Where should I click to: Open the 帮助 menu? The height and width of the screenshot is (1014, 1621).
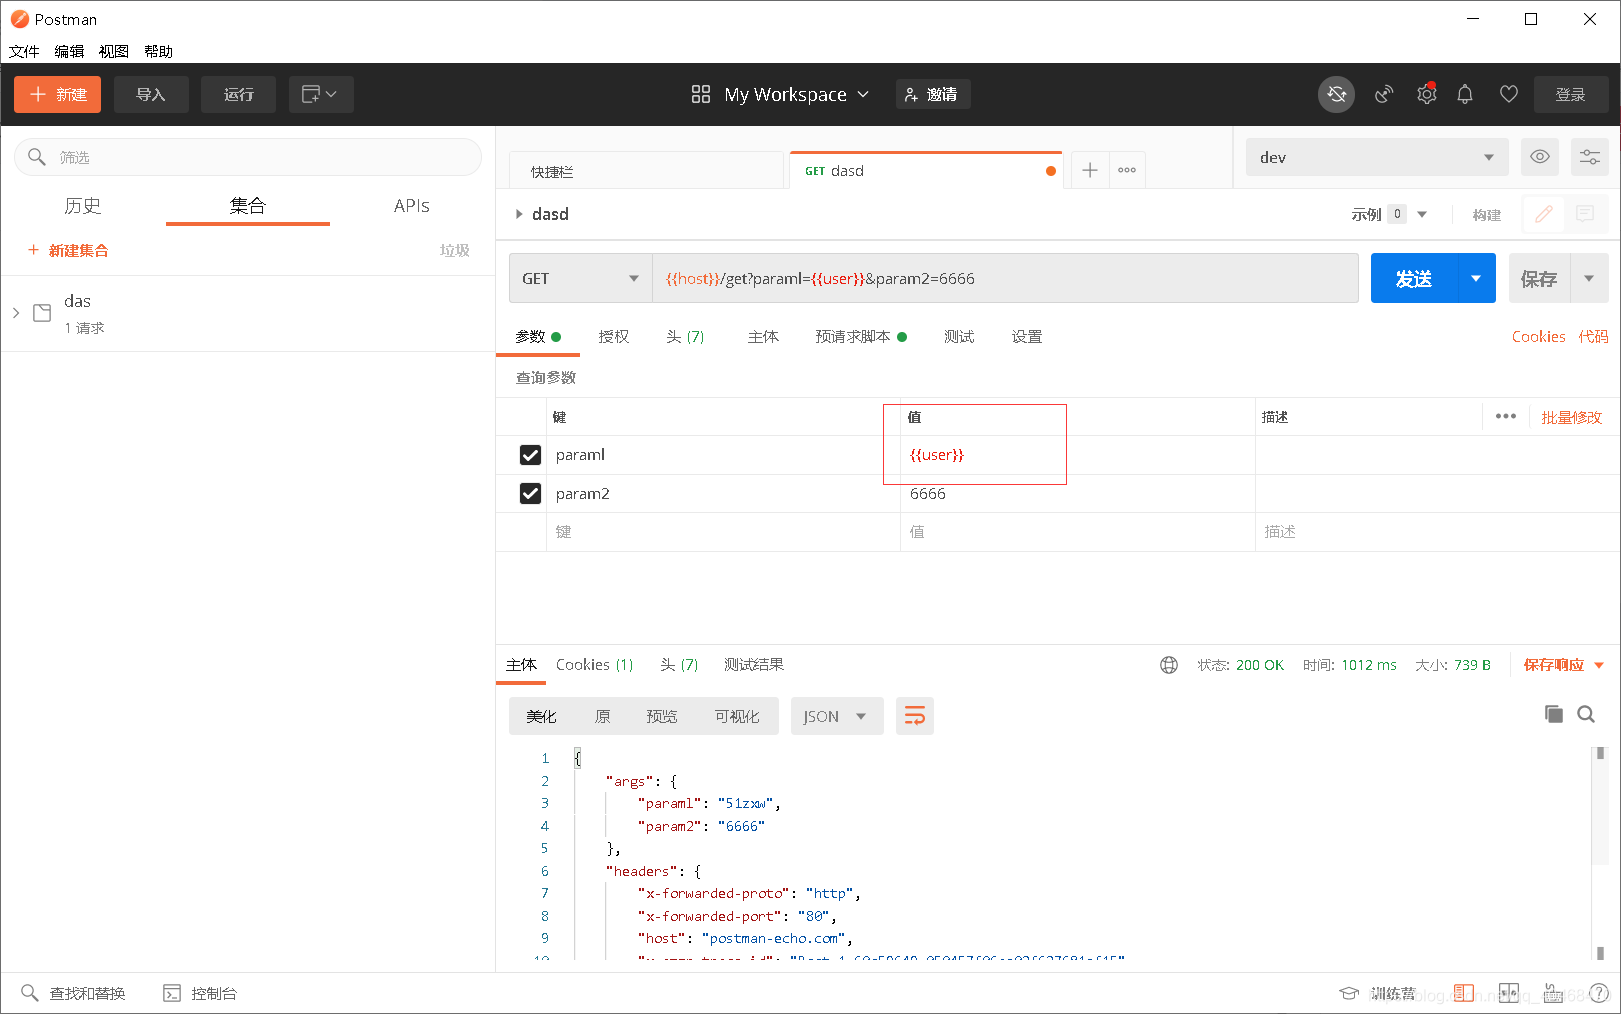click(x=159, y=51)
